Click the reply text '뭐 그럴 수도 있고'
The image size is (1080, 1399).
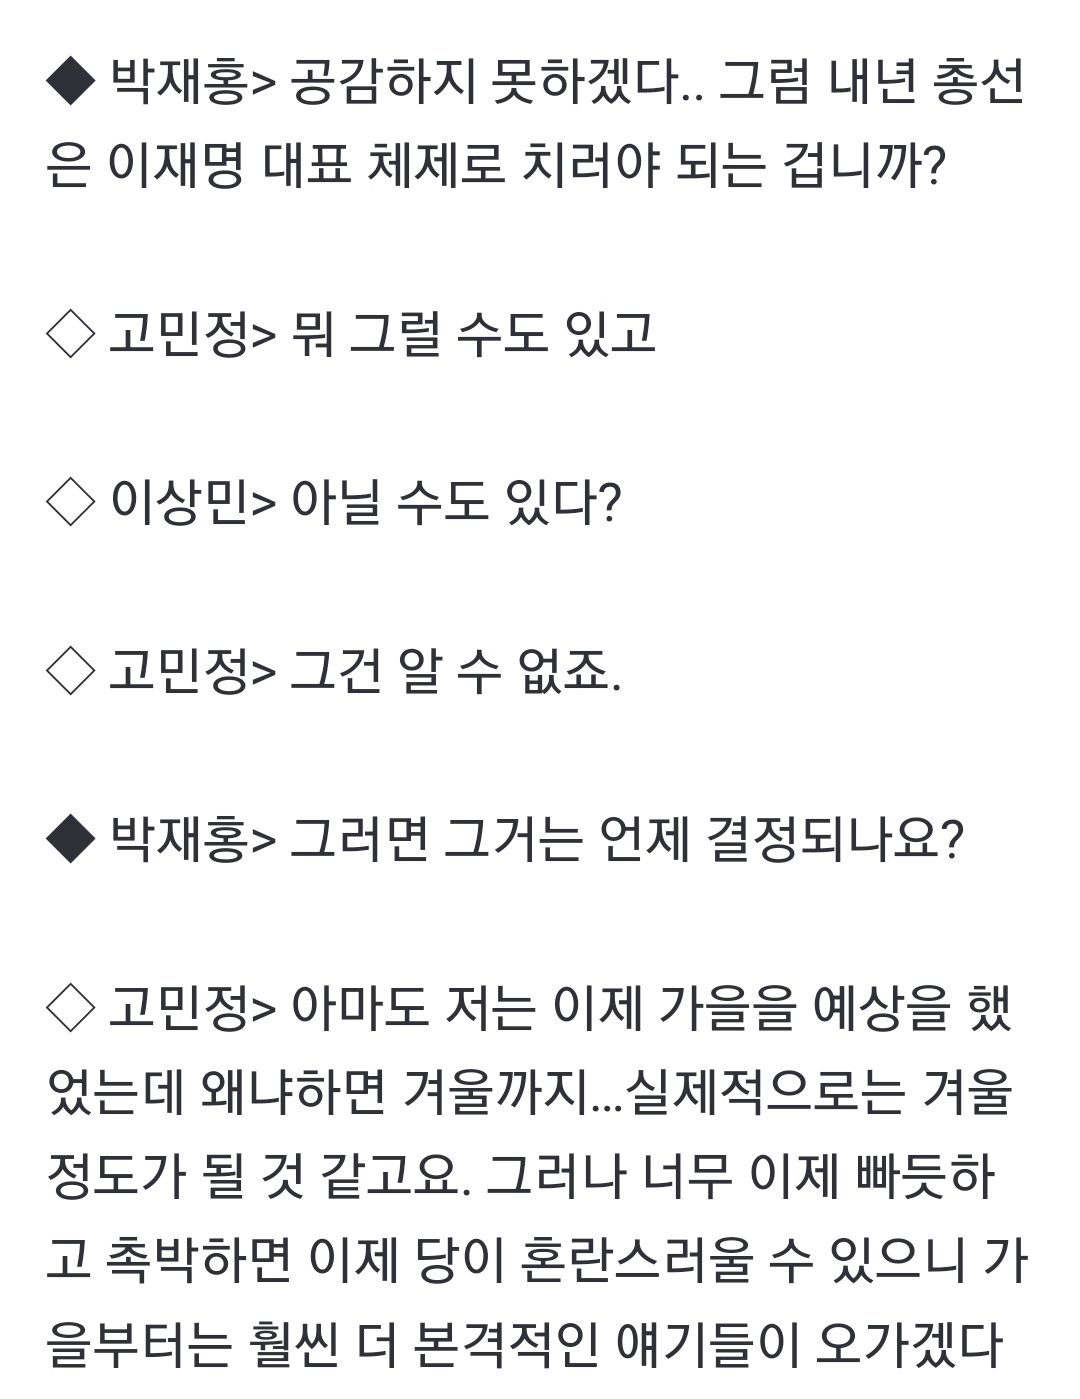click(x=473, y=334)
